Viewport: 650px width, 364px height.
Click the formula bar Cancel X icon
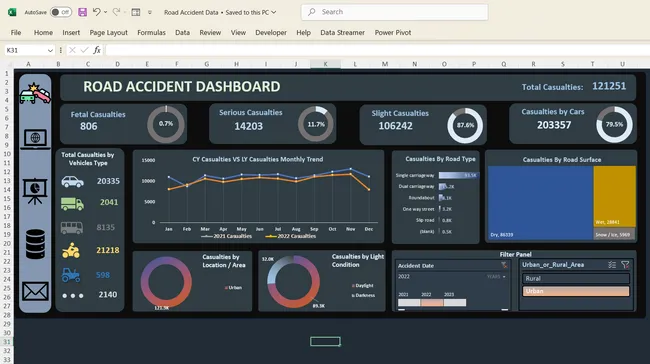tap(72, 50)
